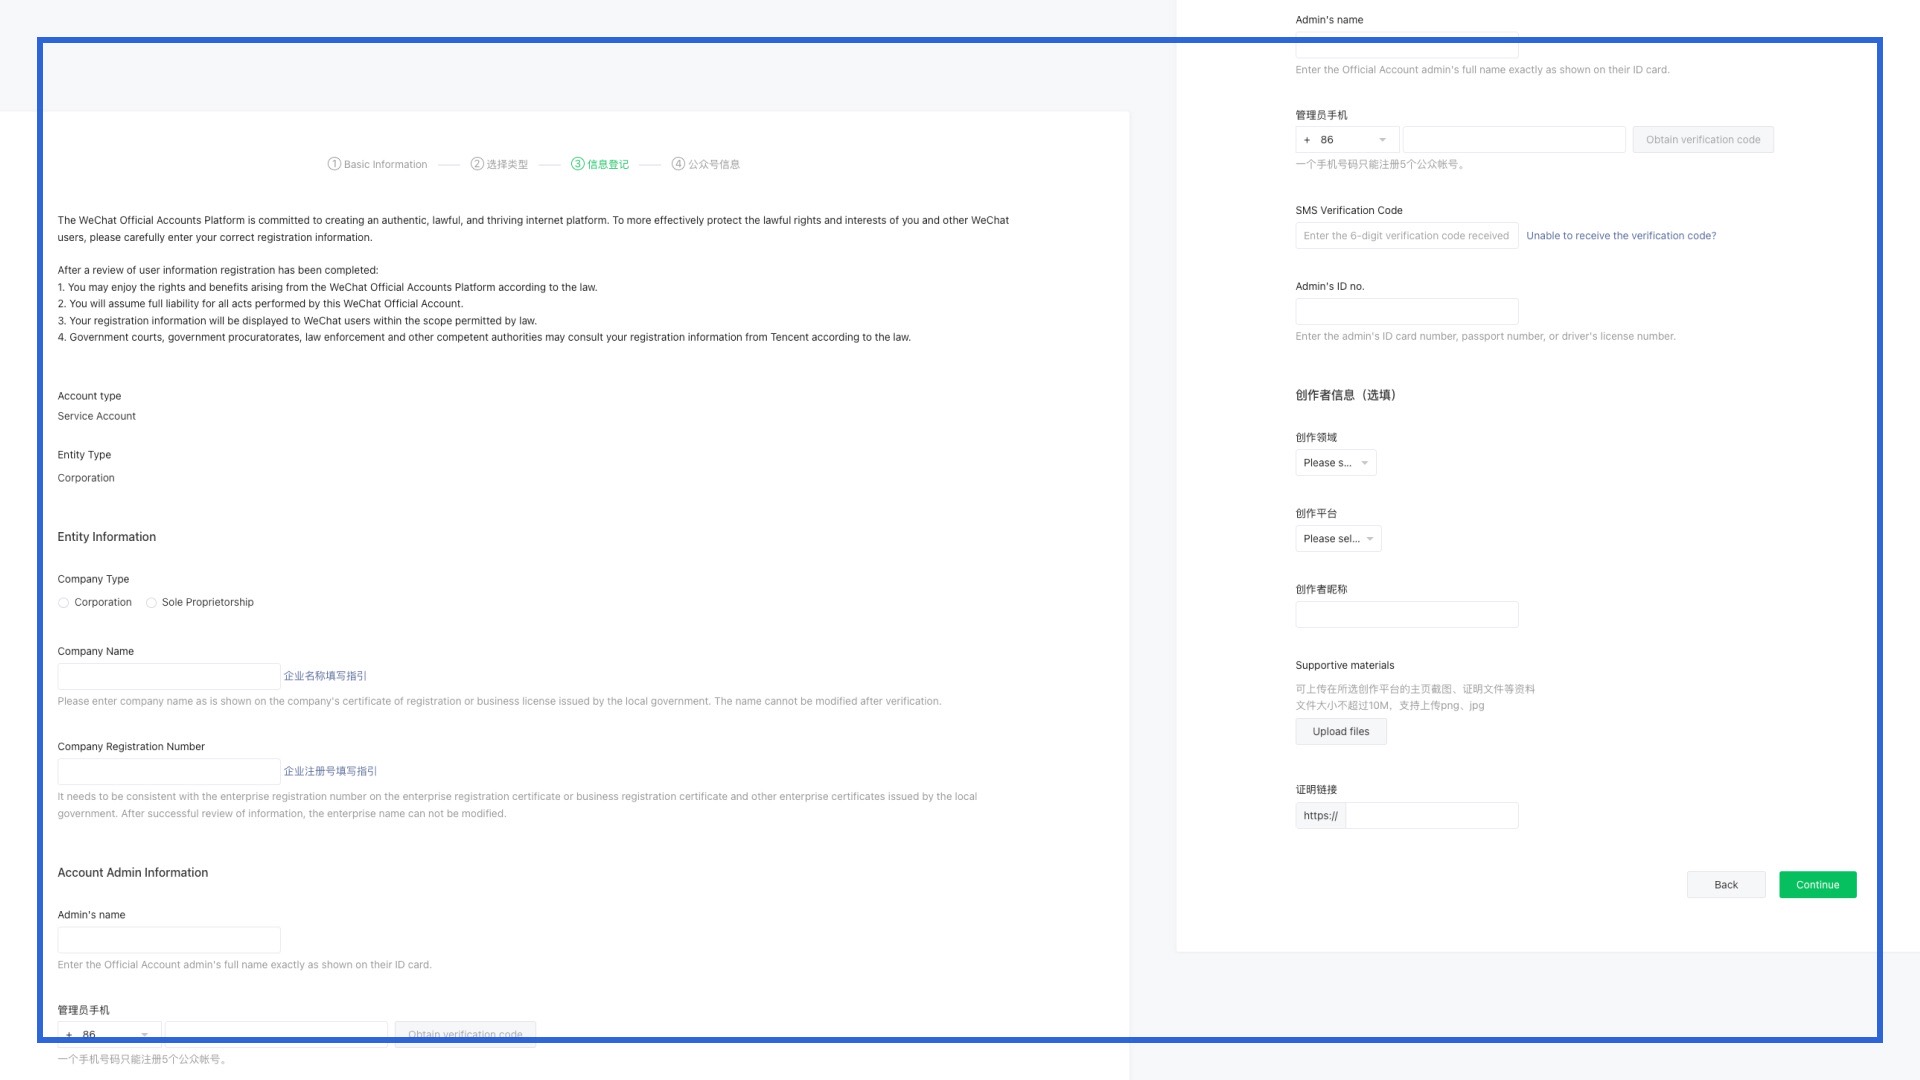Open the 创作领域 selection dropdown
1920x1080 pixels.
point(1335,462)
